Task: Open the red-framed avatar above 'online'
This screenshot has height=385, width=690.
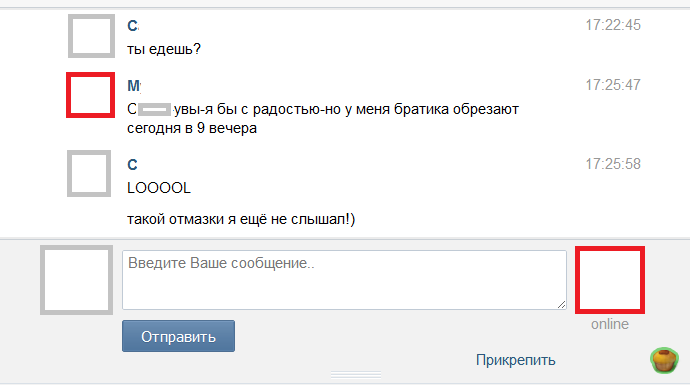Action: [x=610, y=280]
